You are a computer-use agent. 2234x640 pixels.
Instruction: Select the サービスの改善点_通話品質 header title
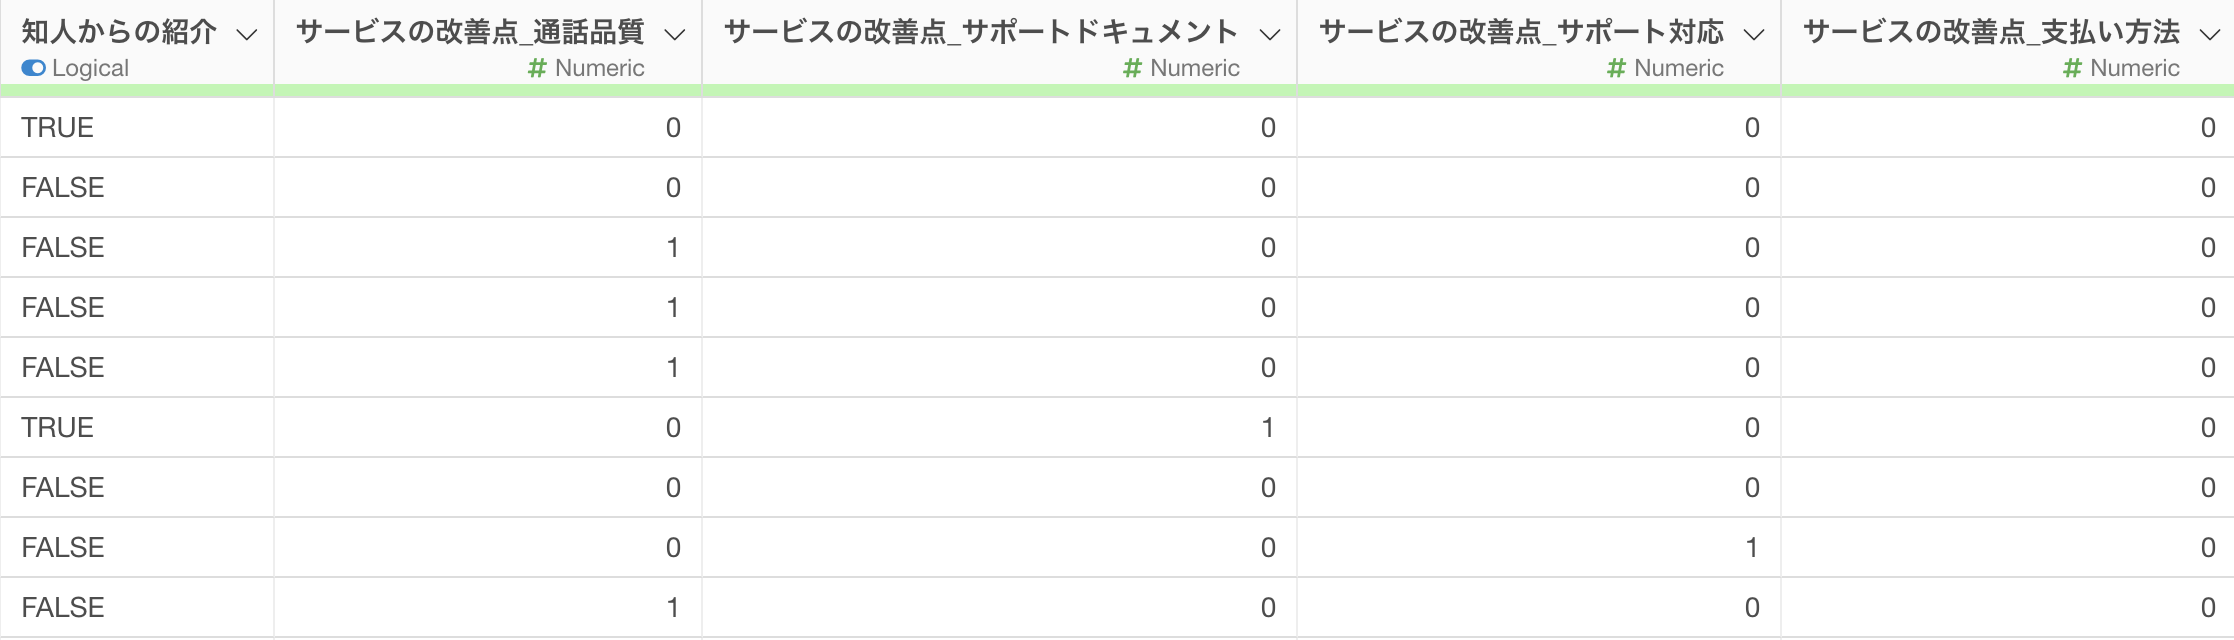click(x=470, y=32)
